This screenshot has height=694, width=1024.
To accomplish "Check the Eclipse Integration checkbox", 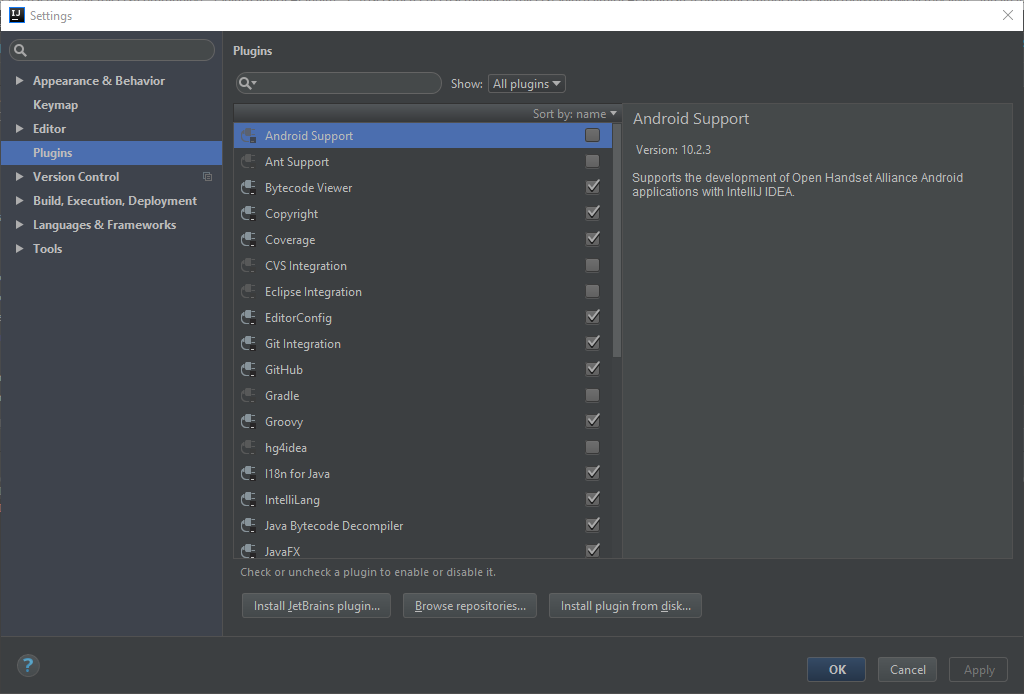I will click(x=592, y=291).
